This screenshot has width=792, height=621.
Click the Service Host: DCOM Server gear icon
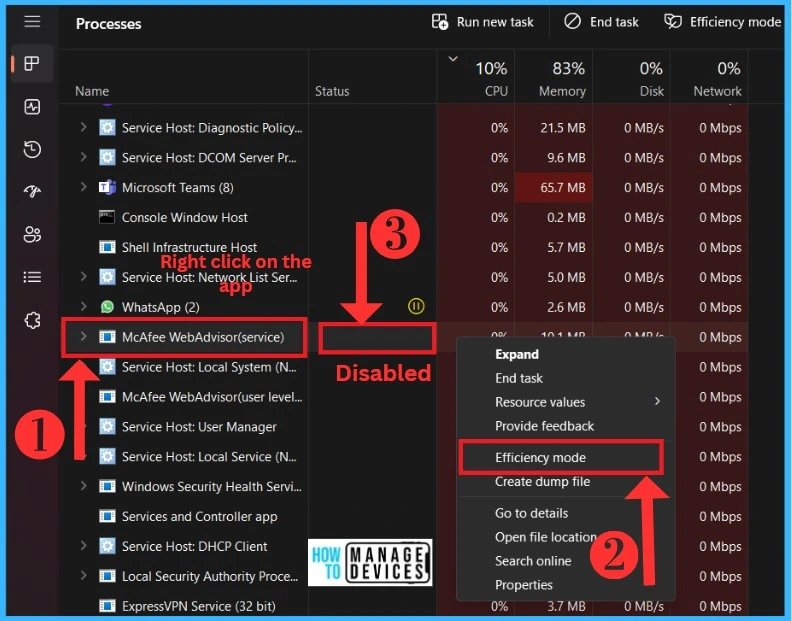pos(107,157)
